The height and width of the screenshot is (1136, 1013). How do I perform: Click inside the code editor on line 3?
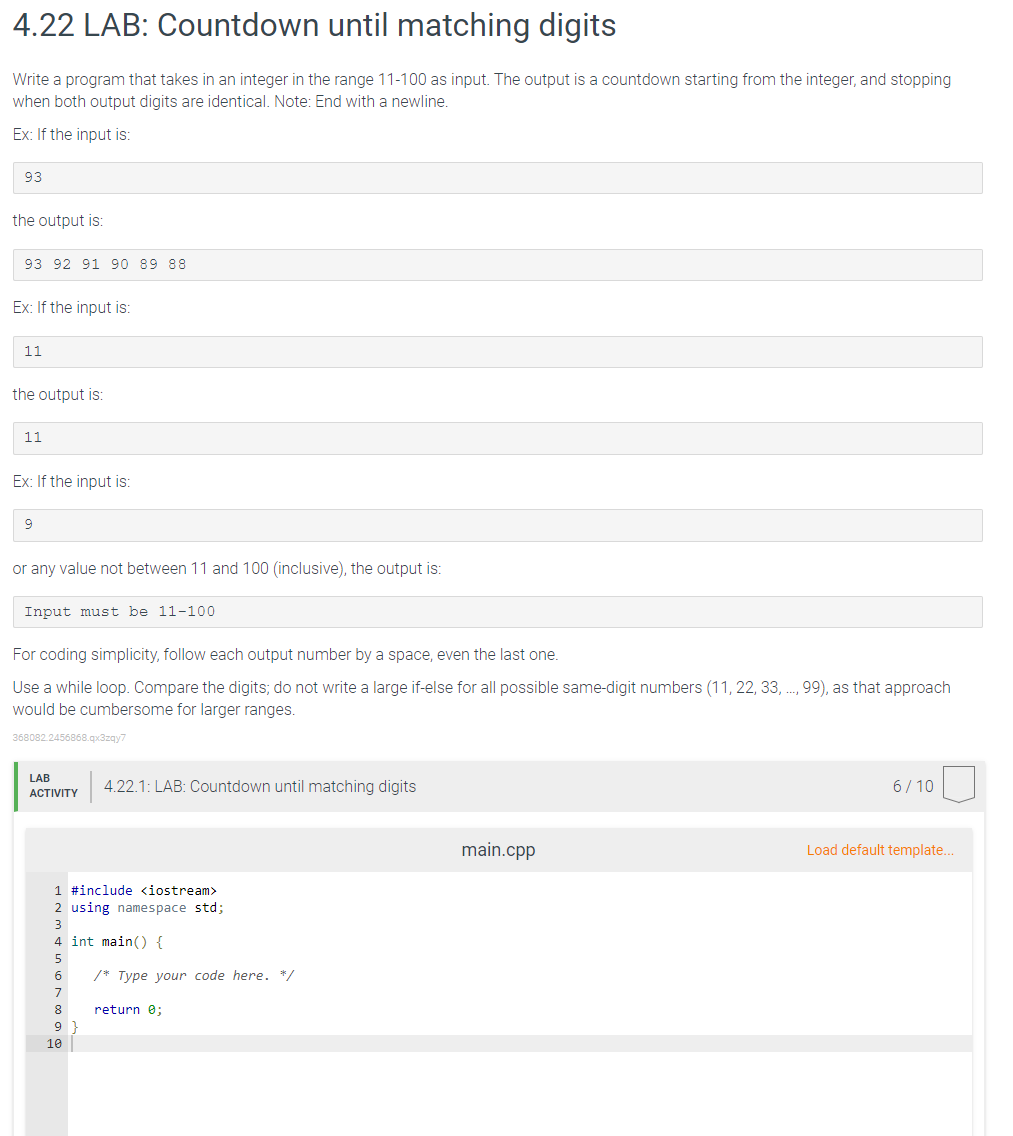click(200, 924)
